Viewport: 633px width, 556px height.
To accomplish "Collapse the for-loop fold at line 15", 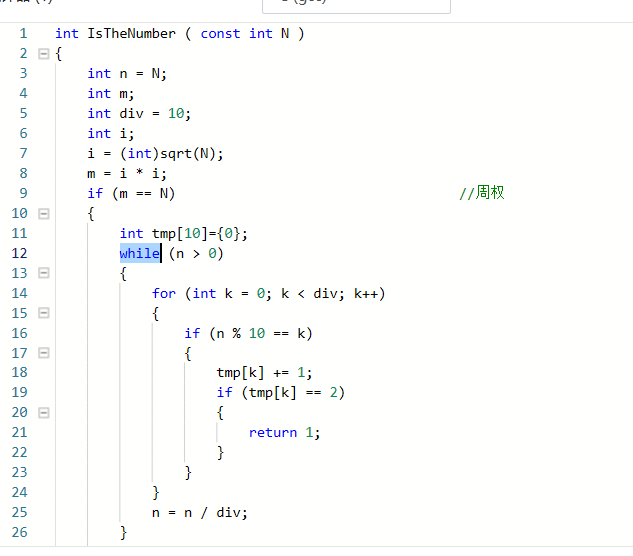I will (x=44, y=313).
